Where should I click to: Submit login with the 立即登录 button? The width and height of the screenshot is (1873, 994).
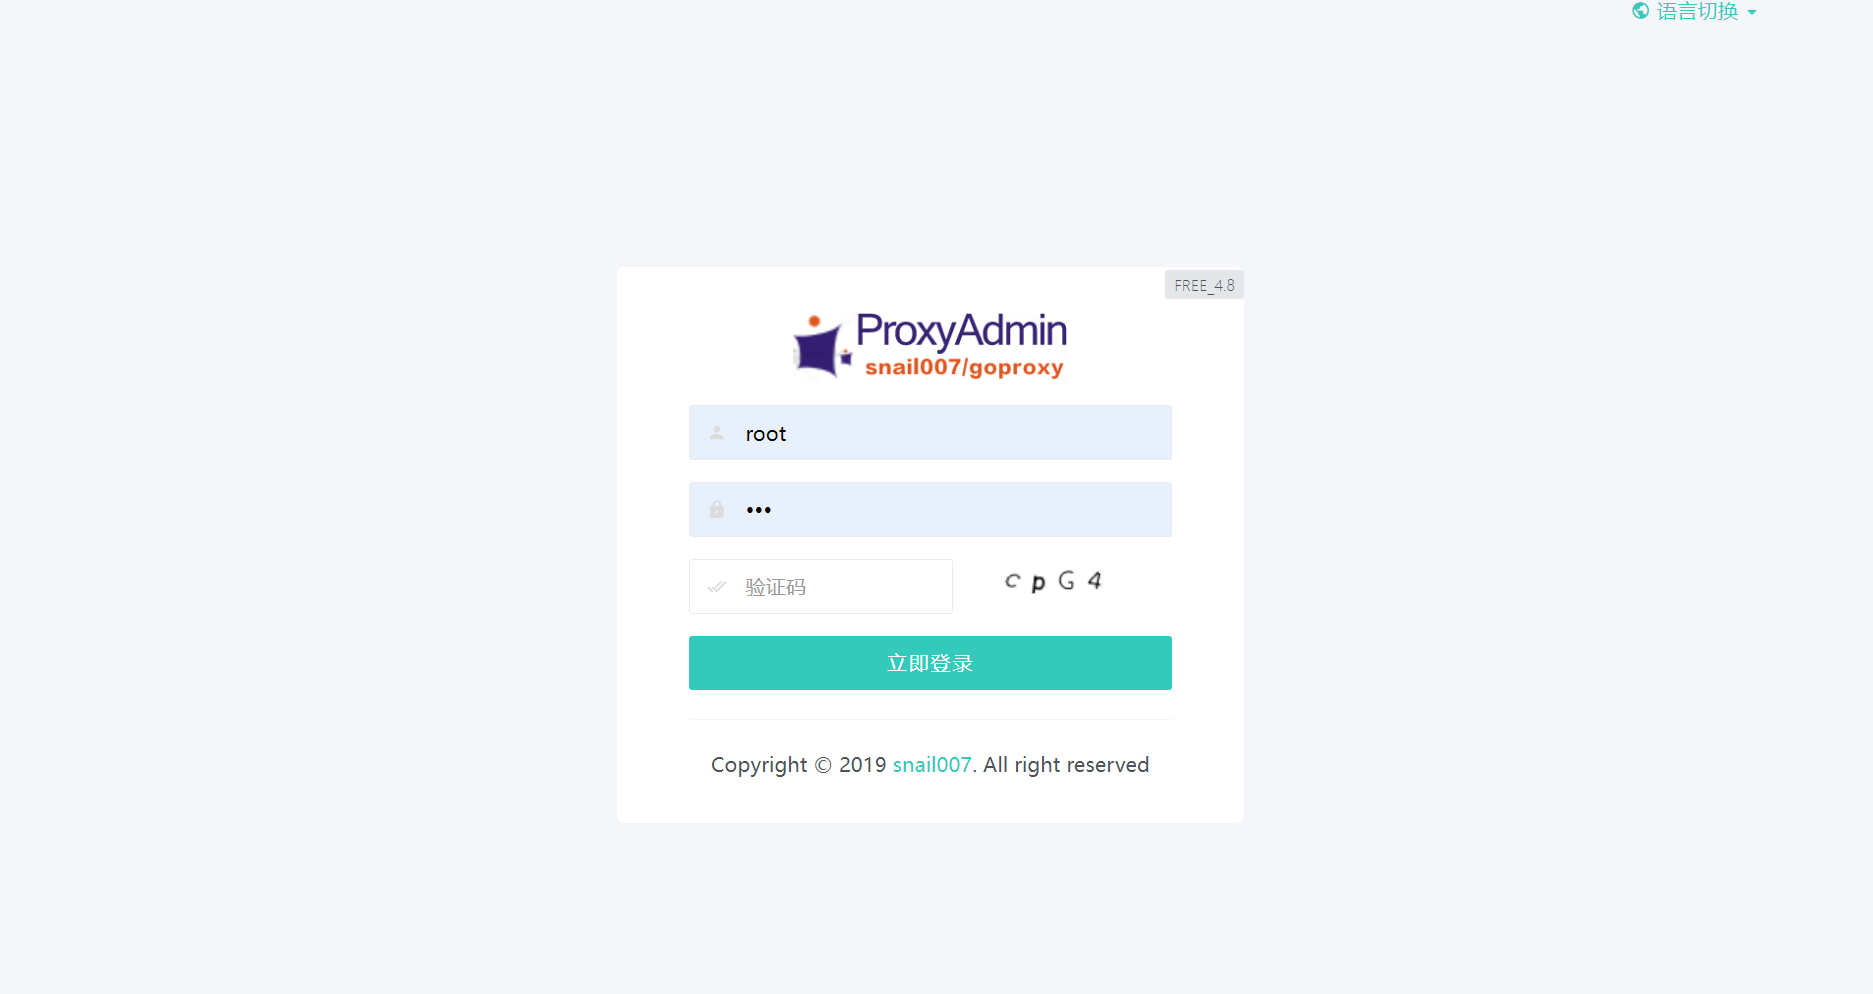click(x=930, y=663)
